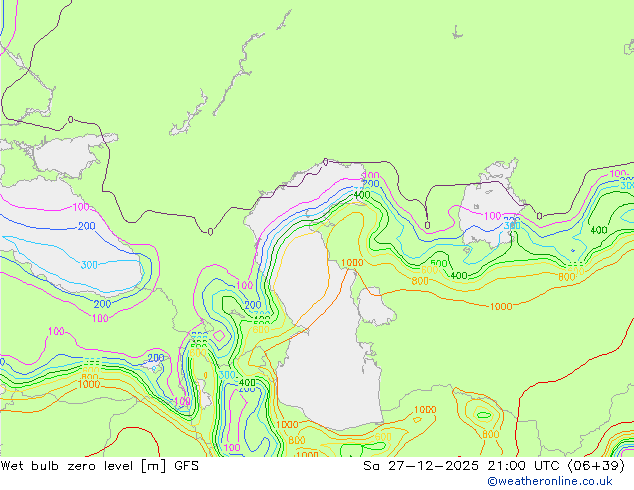Click the 'Wet bulb zero level [m]' caption
Screen dimensions: 634x490
84,466
